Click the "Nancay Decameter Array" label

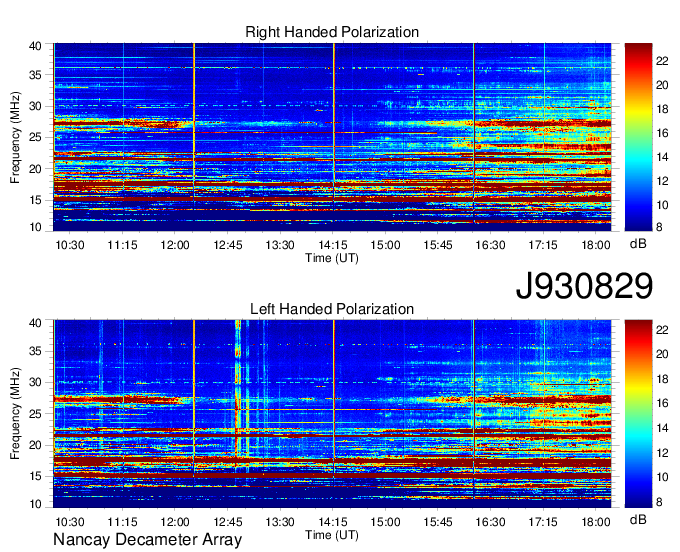pos(147,540)
